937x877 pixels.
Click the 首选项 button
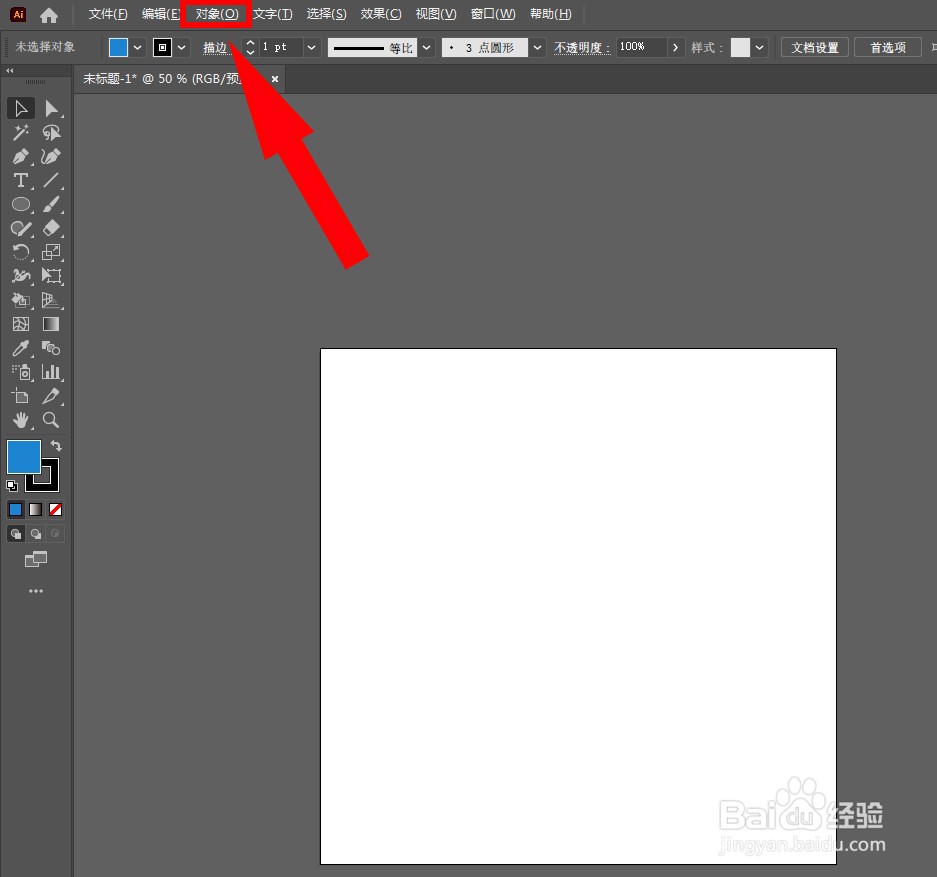(x=888, y=47)
